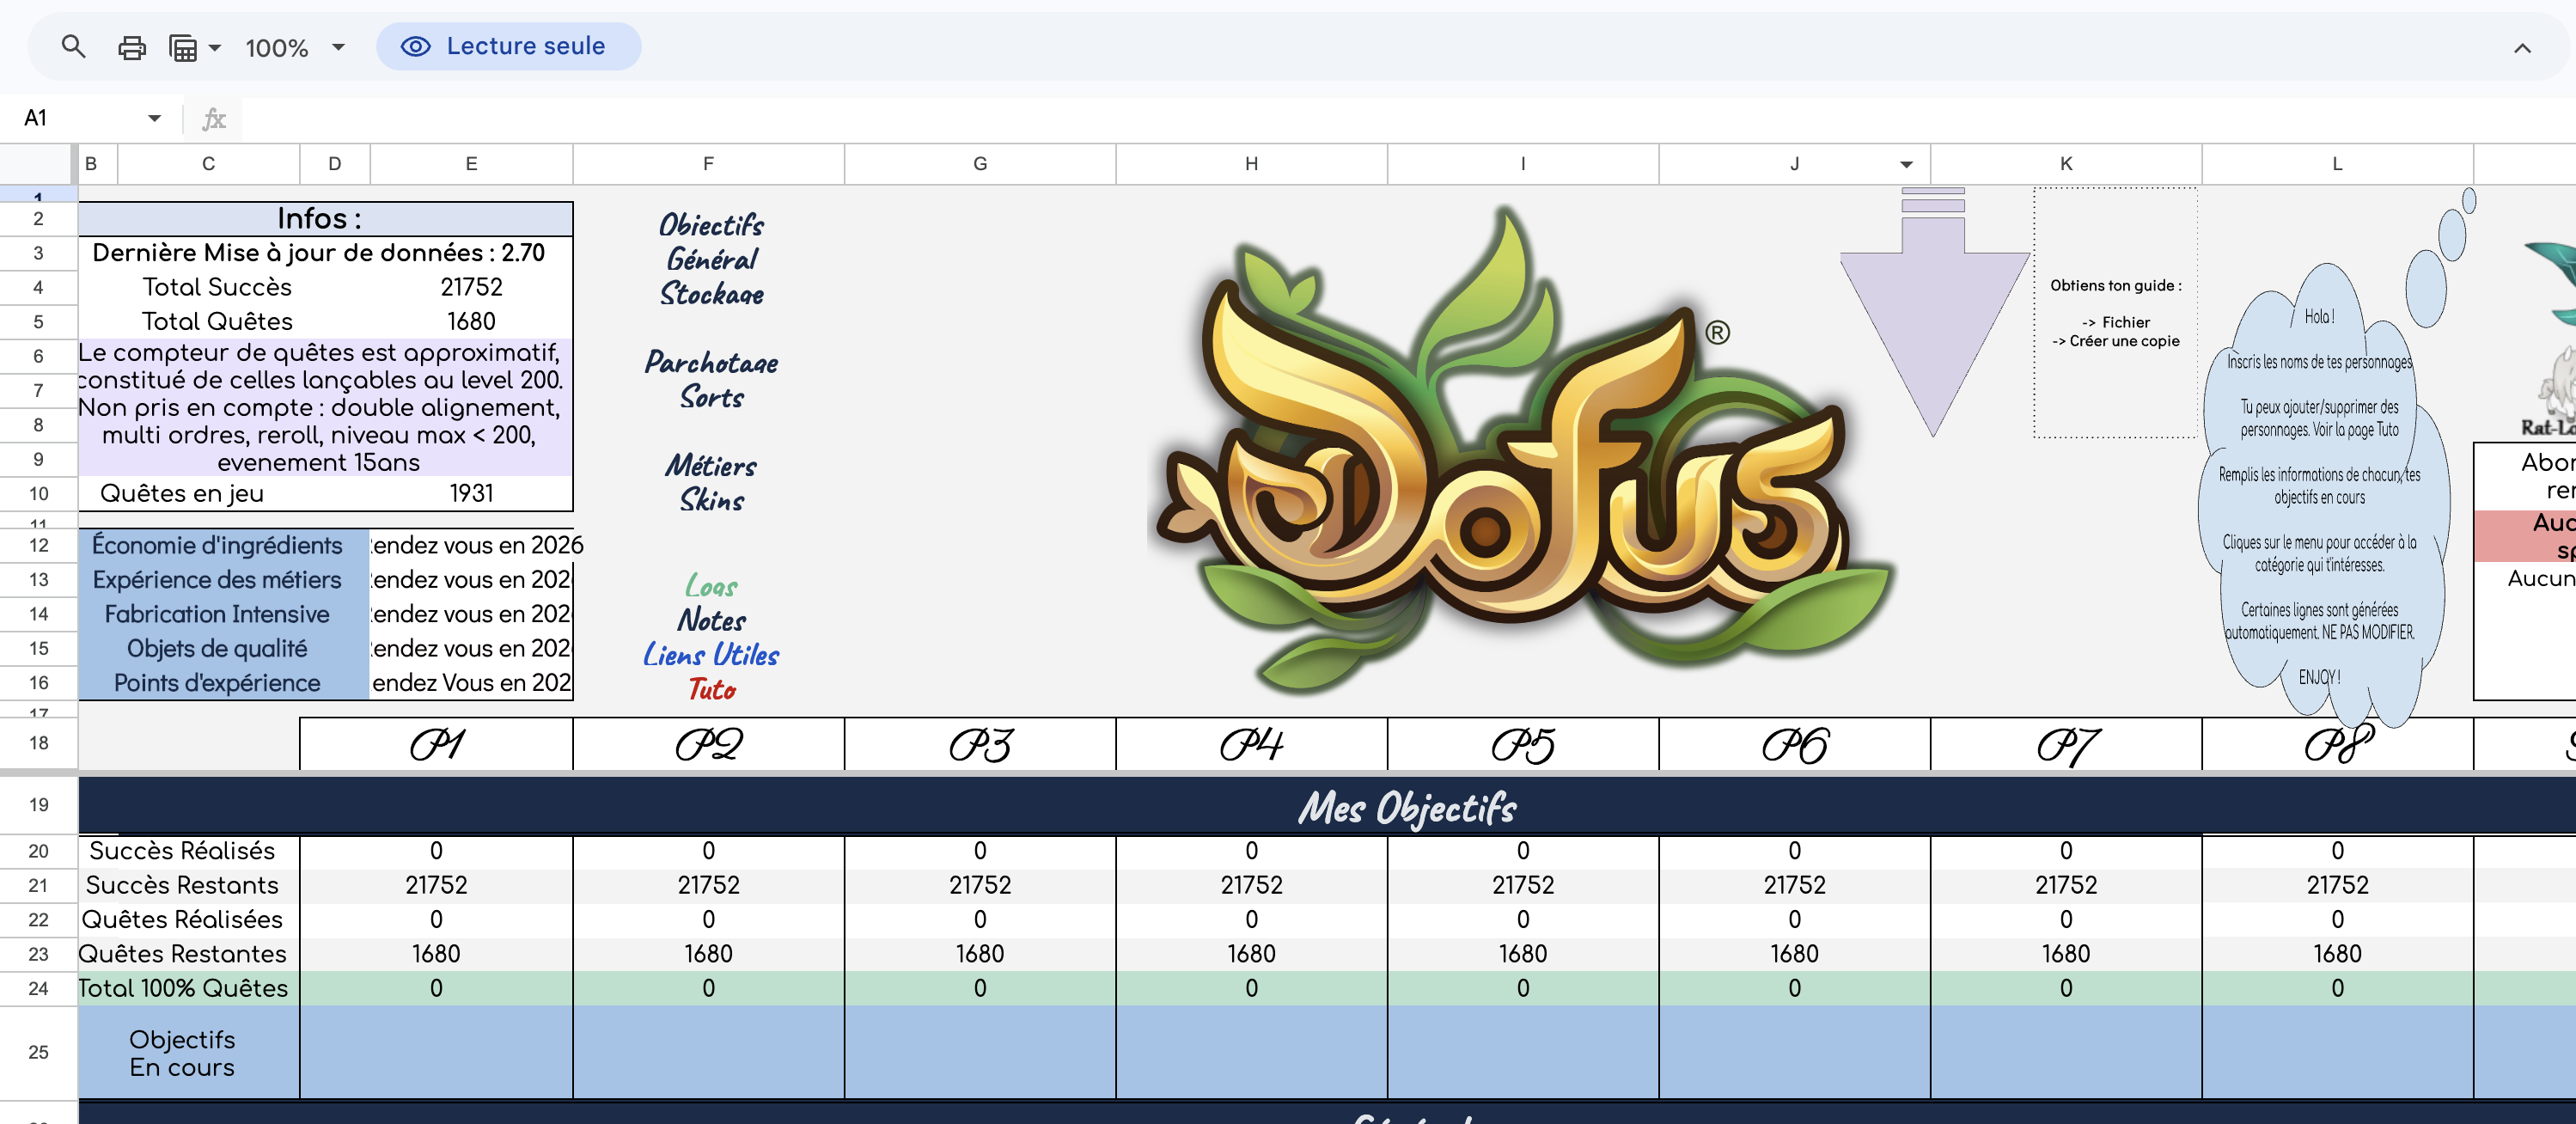Select the 'Total Quêtes' label cell
2576x1124 pixels.
click(x=217, y=321)
